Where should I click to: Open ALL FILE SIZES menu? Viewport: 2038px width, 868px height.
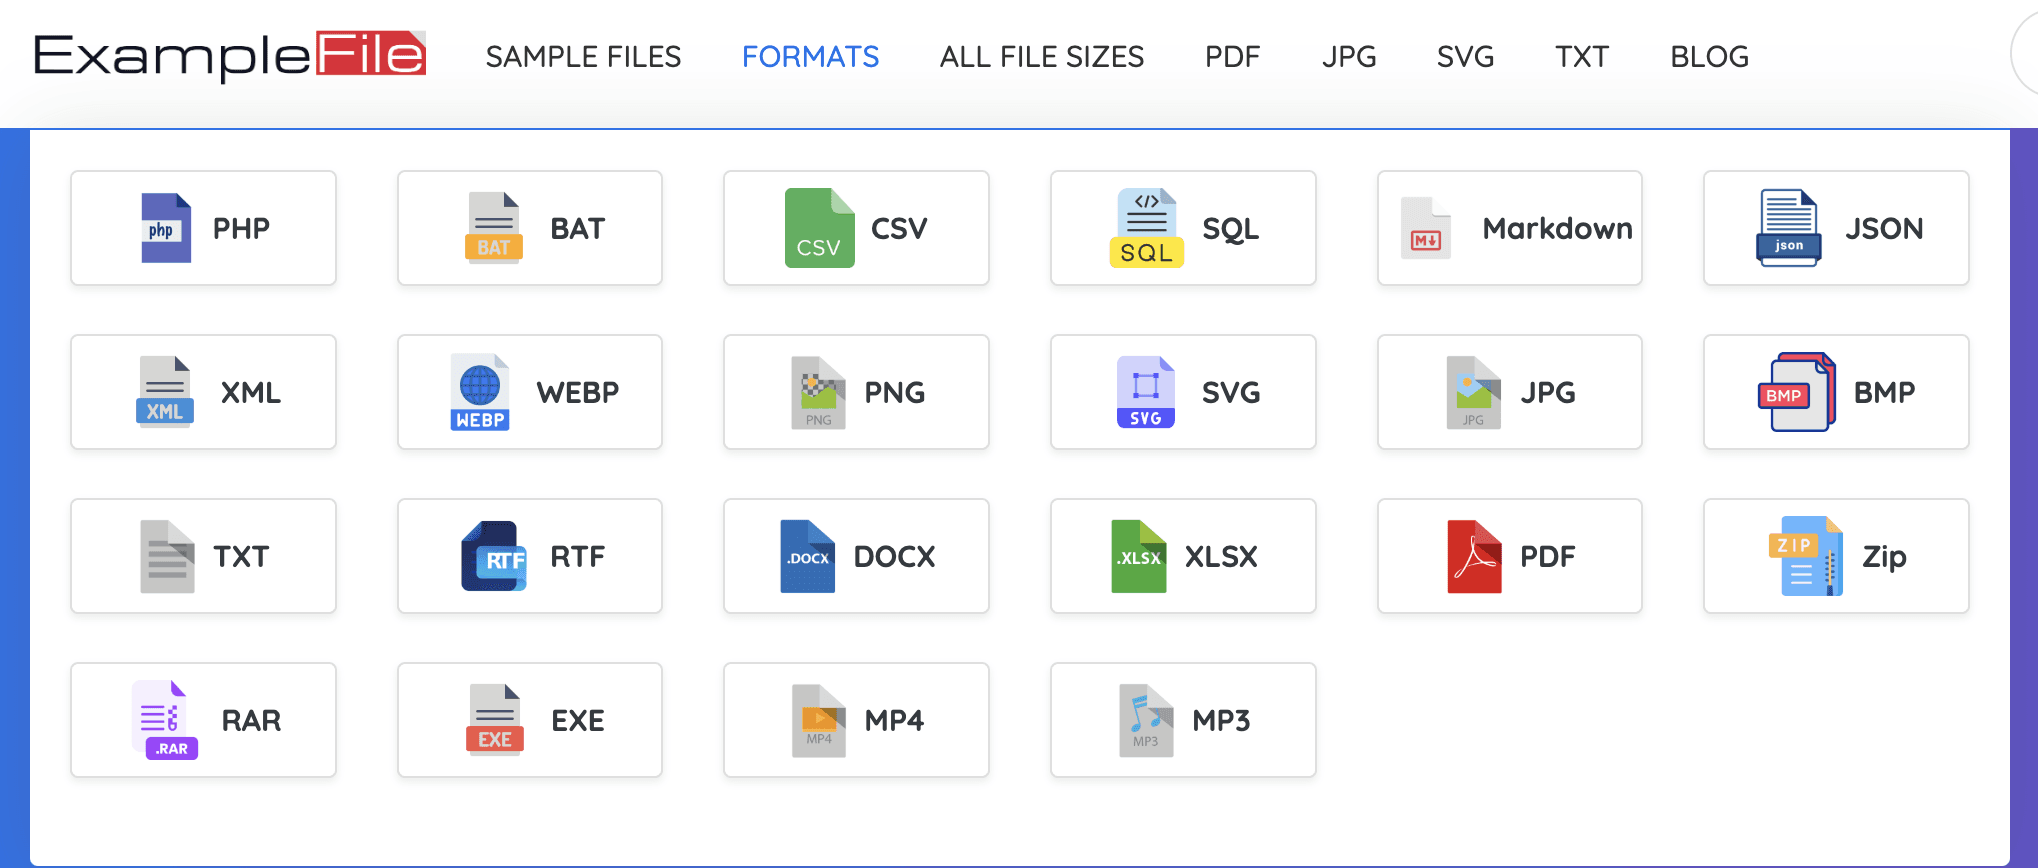click(1042, 57)
